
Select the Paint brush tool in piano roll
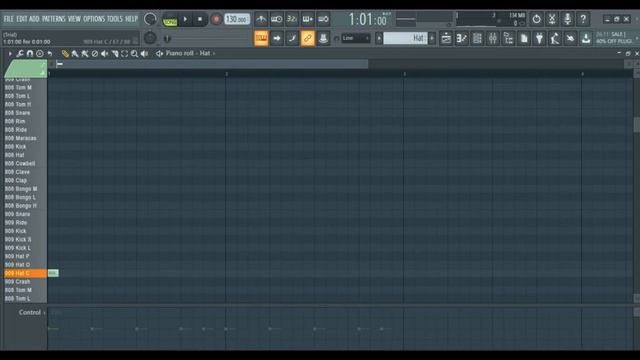pos(75,53)
